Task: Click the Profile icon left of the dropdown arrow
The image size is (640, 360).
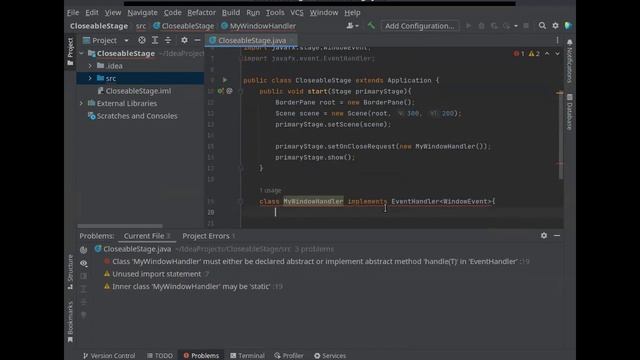Action: (x=507, y=26)
